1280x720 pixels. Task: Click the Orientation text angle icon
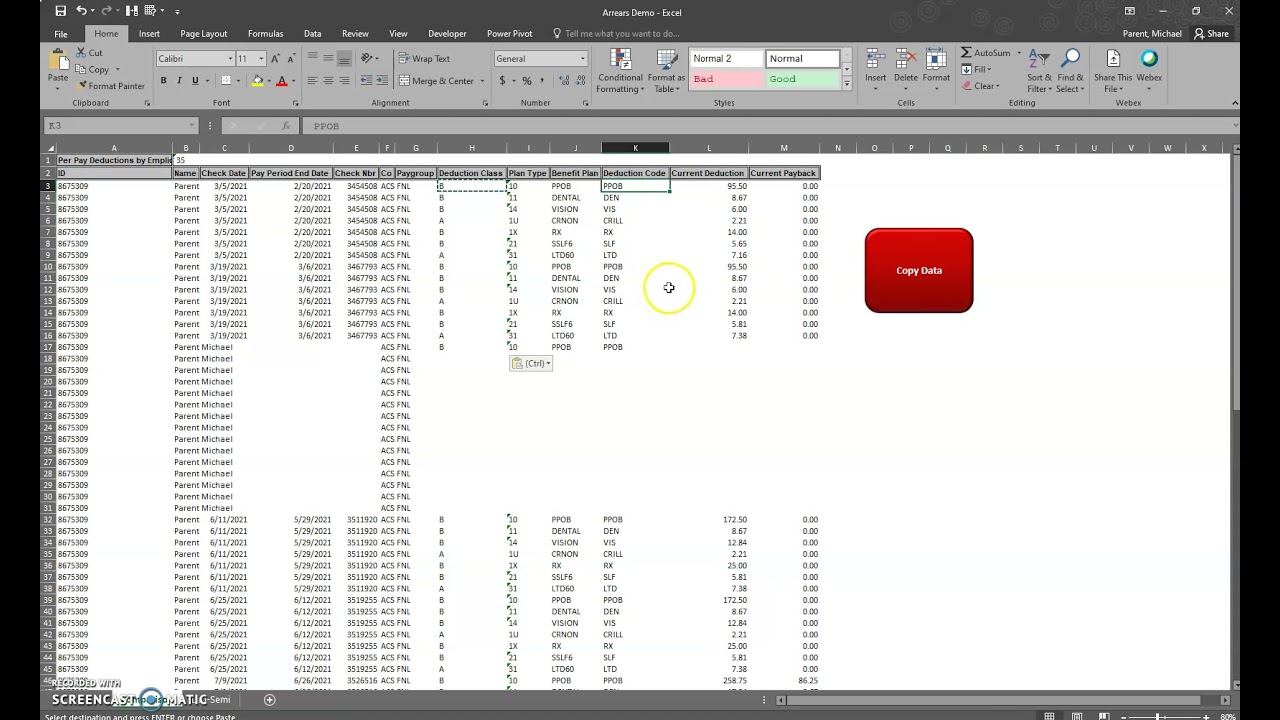pos(368,58)
